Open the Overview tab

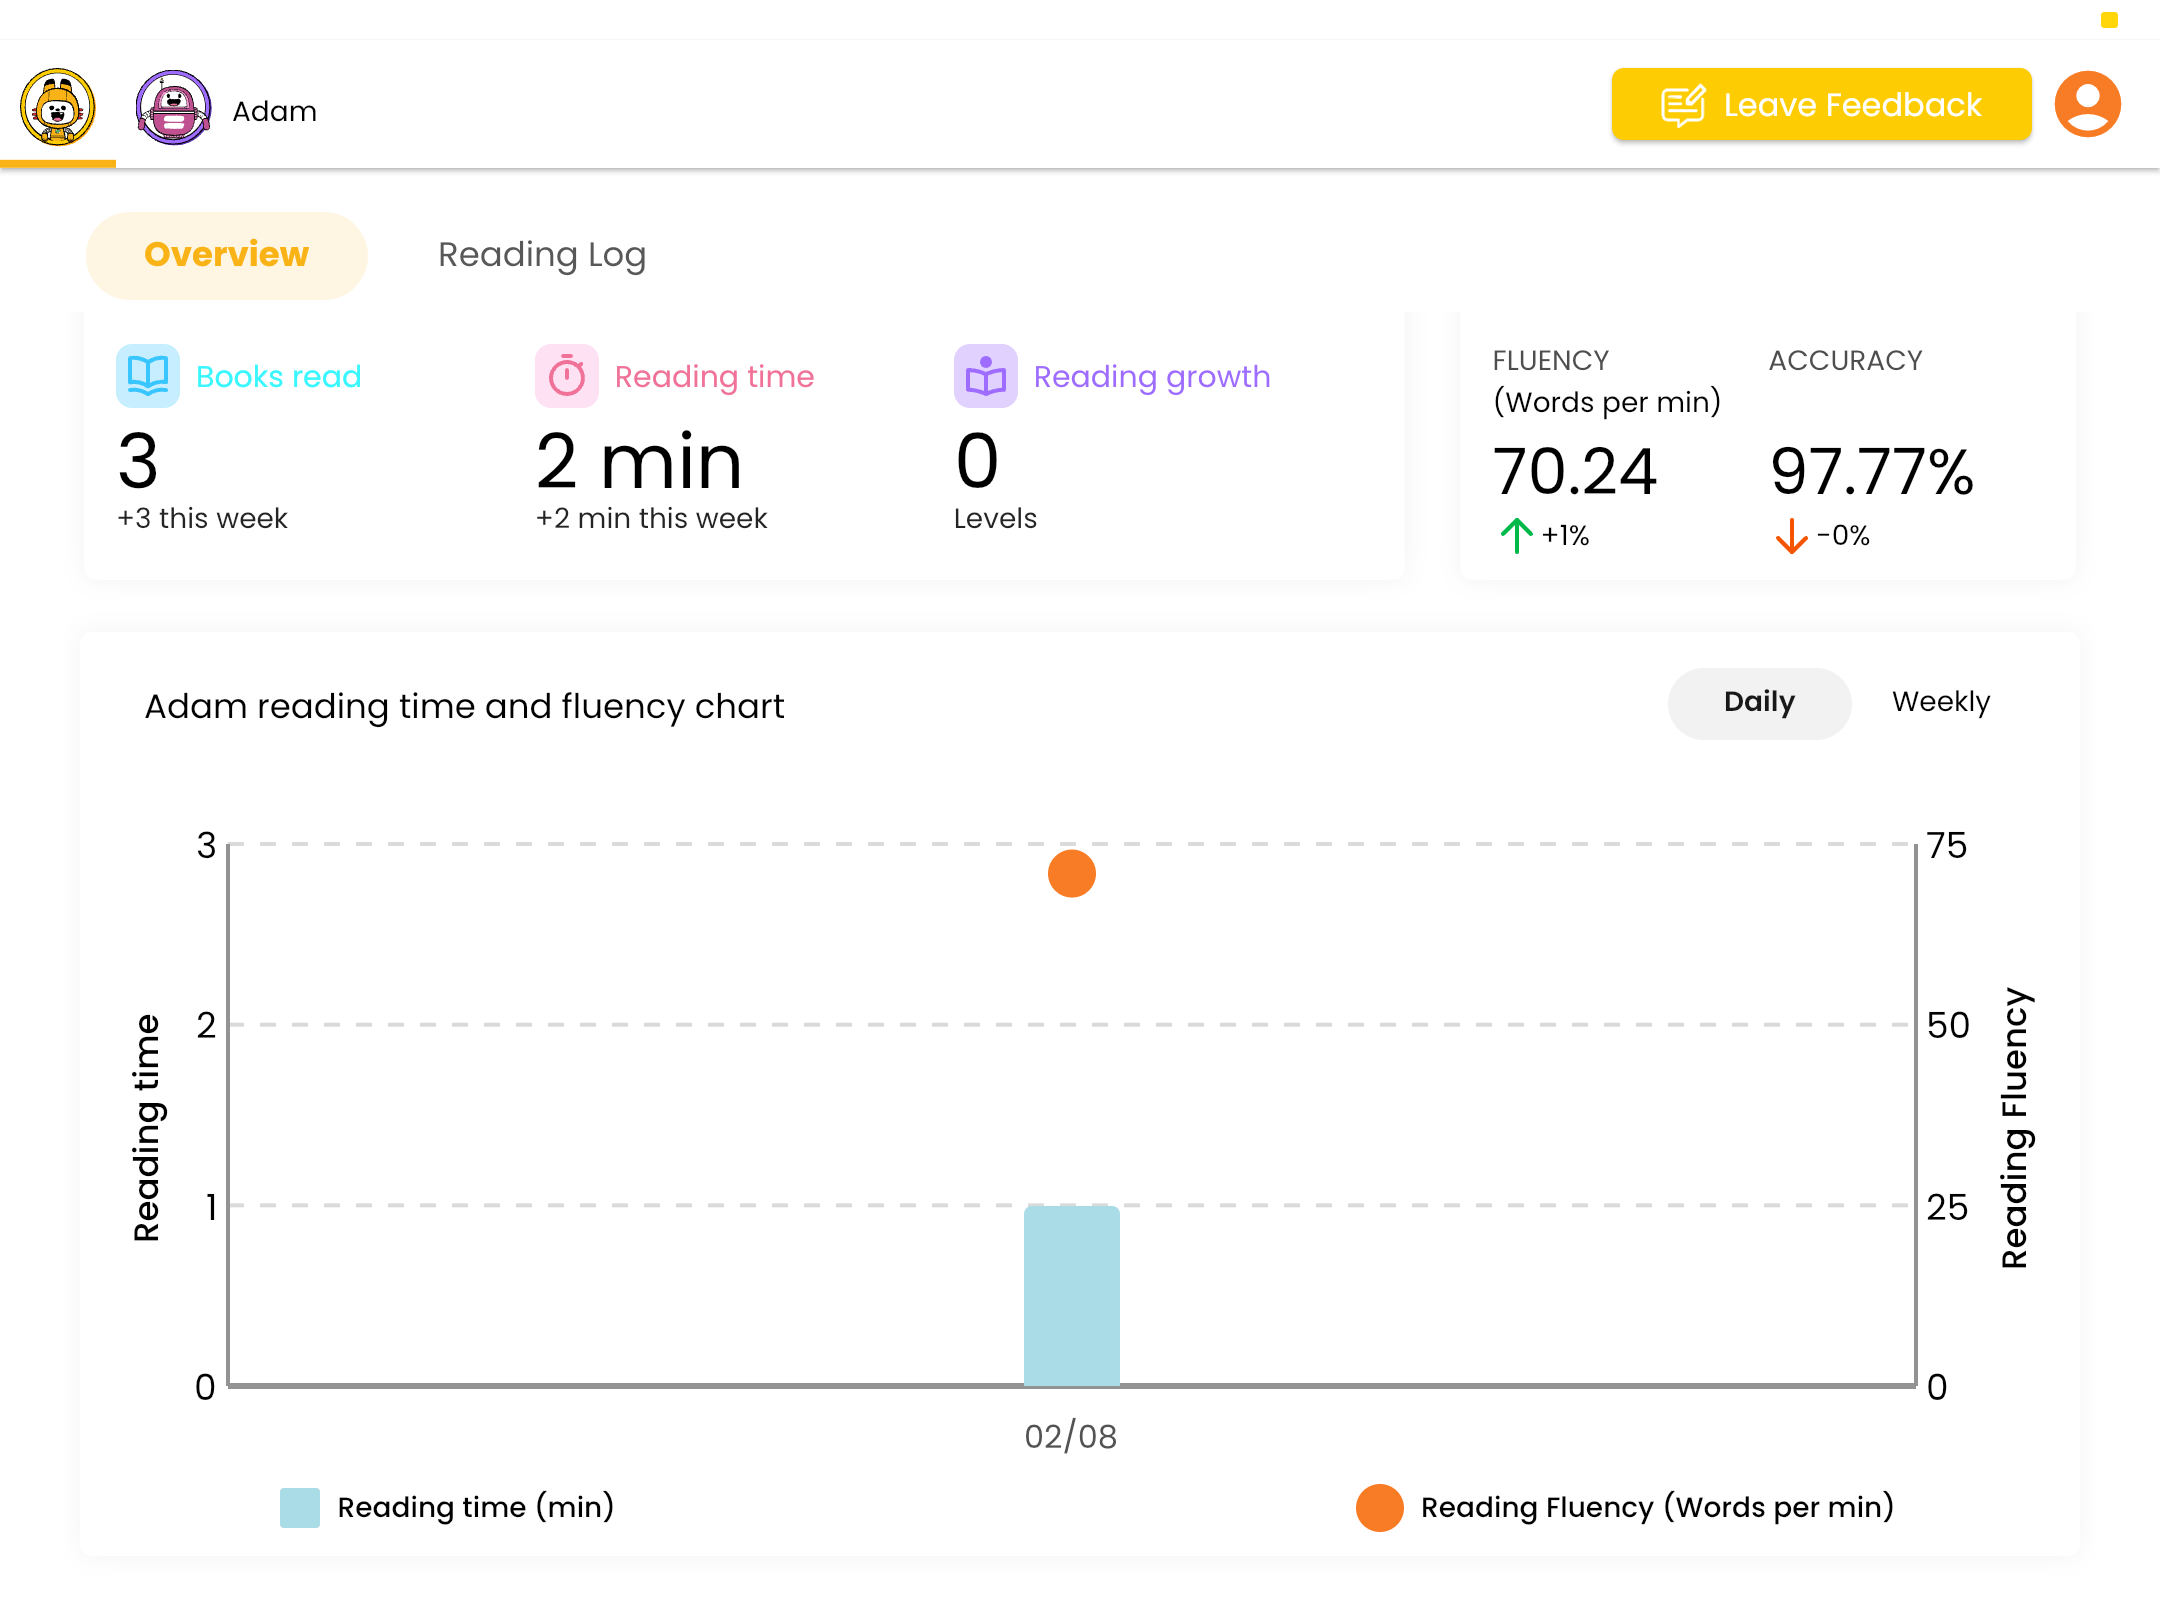[x=226, y=255]
